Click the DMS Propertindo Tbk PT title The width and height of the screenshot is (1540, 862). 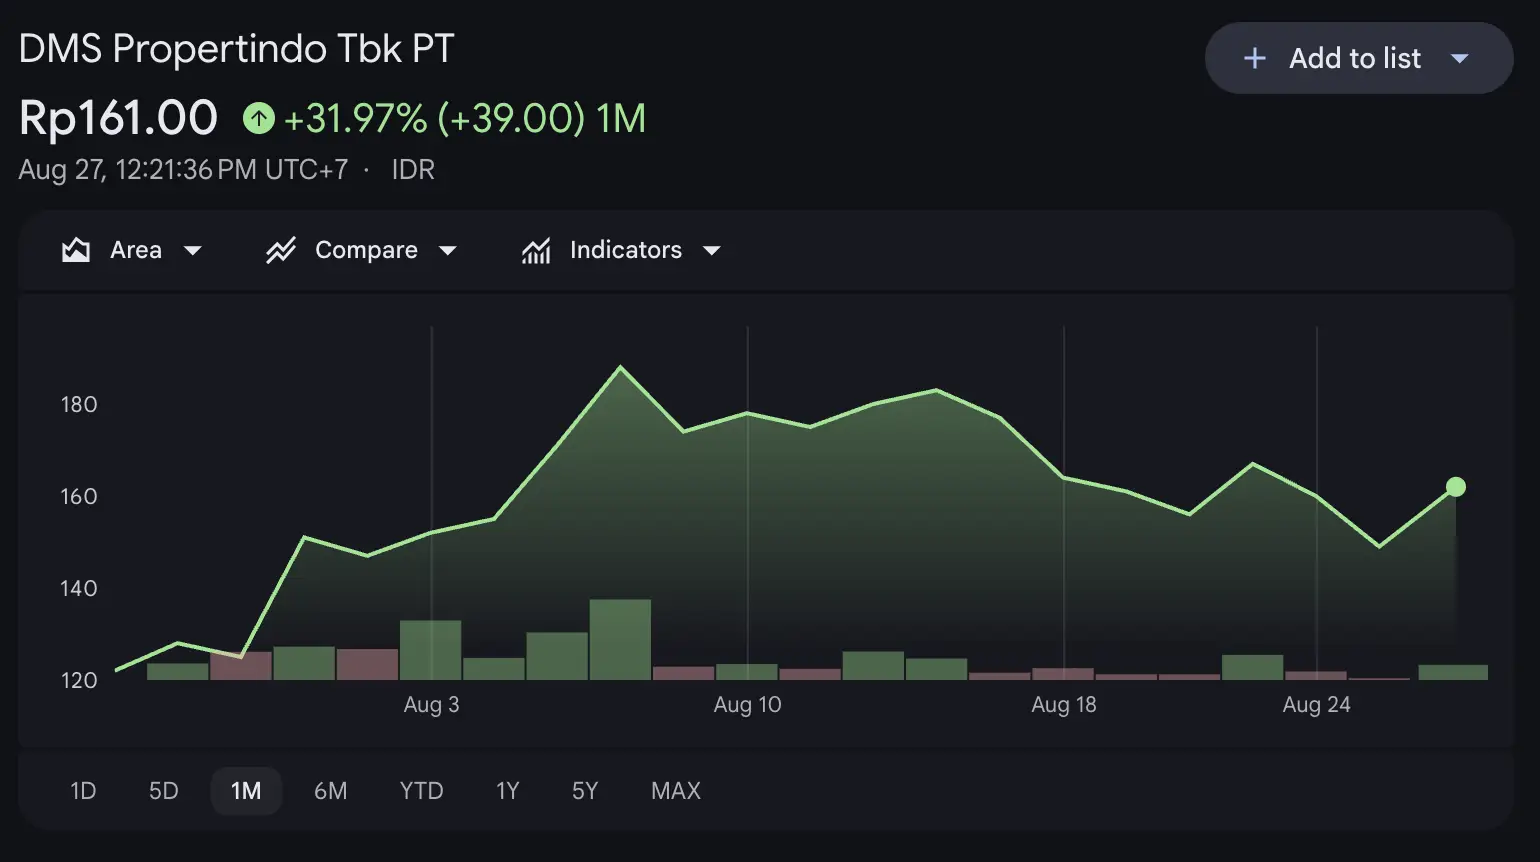237,49
